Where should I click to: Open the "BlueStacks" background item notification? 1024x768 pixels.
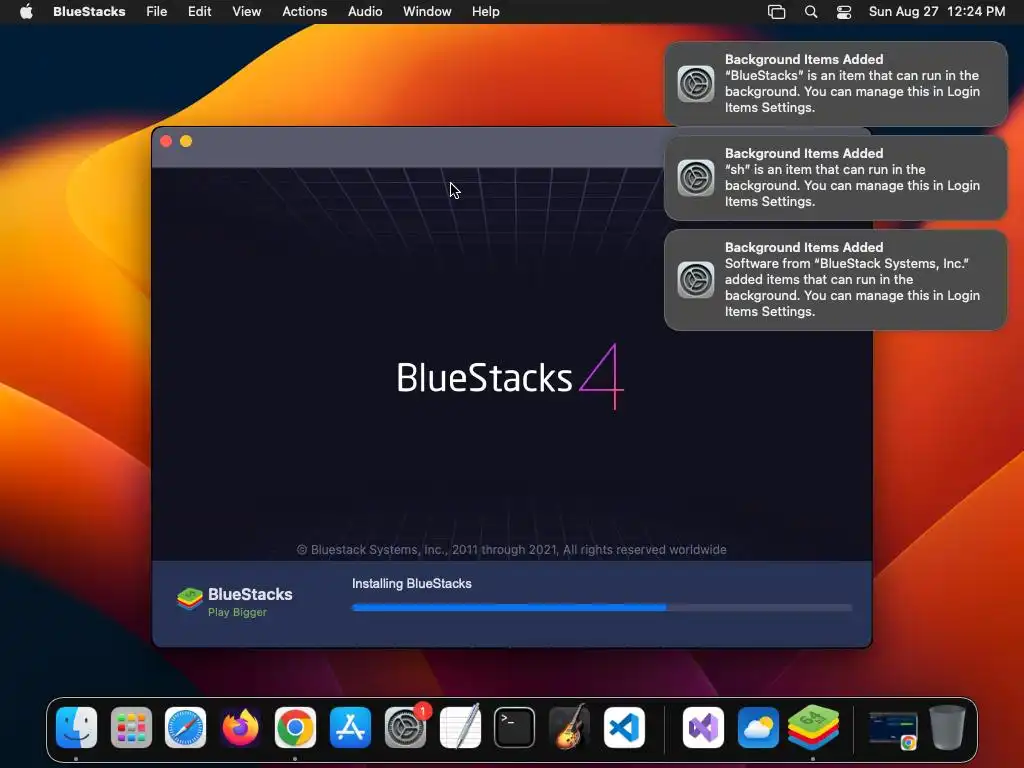pos(835,84)
